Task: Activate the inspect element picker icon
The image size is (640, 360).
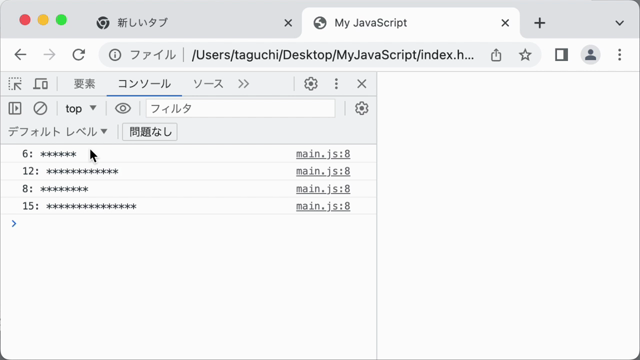Action: click(x=15, y=84)
